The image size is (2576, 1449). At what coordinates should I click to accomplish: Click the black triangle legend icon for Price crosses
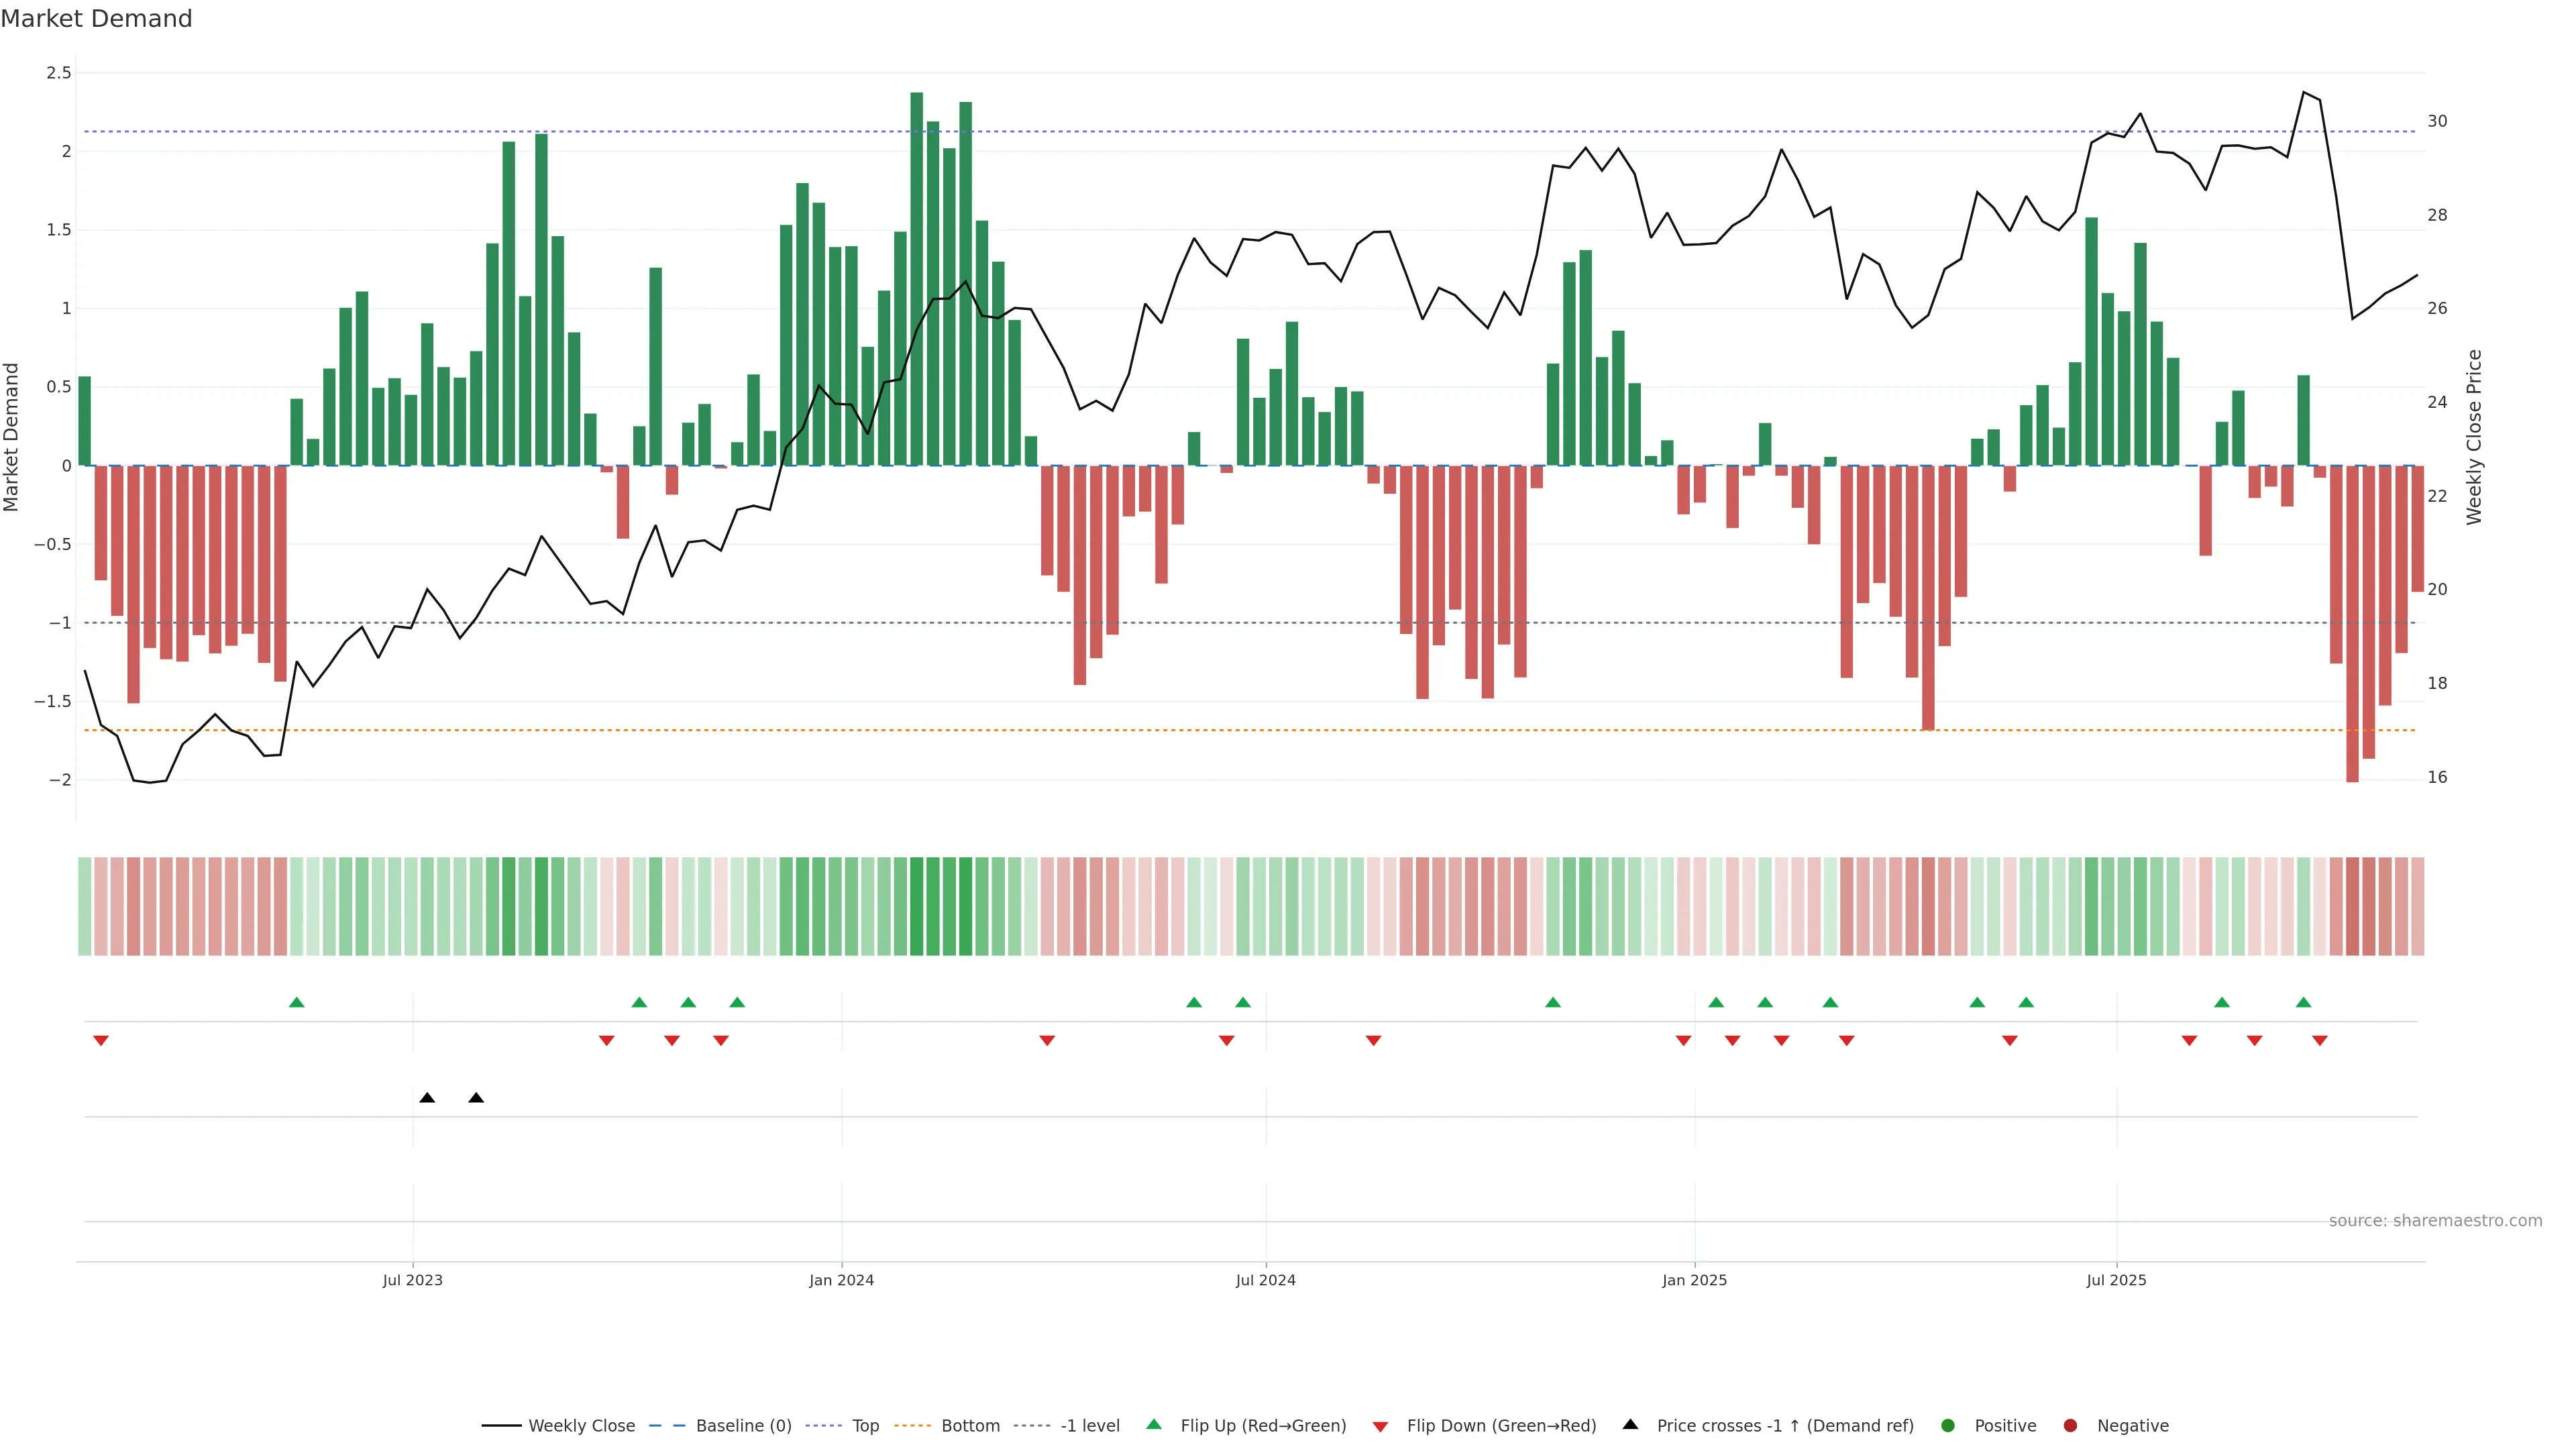point(1630,1425)
